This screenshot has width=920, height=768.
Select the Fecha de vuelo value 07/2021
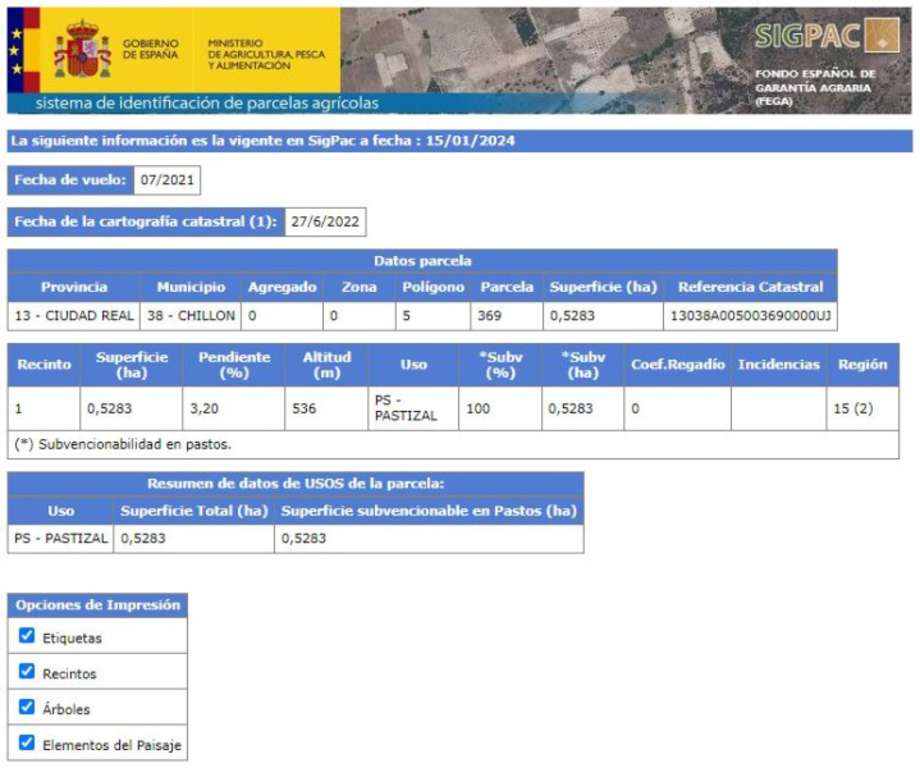(x=166, y=181)
